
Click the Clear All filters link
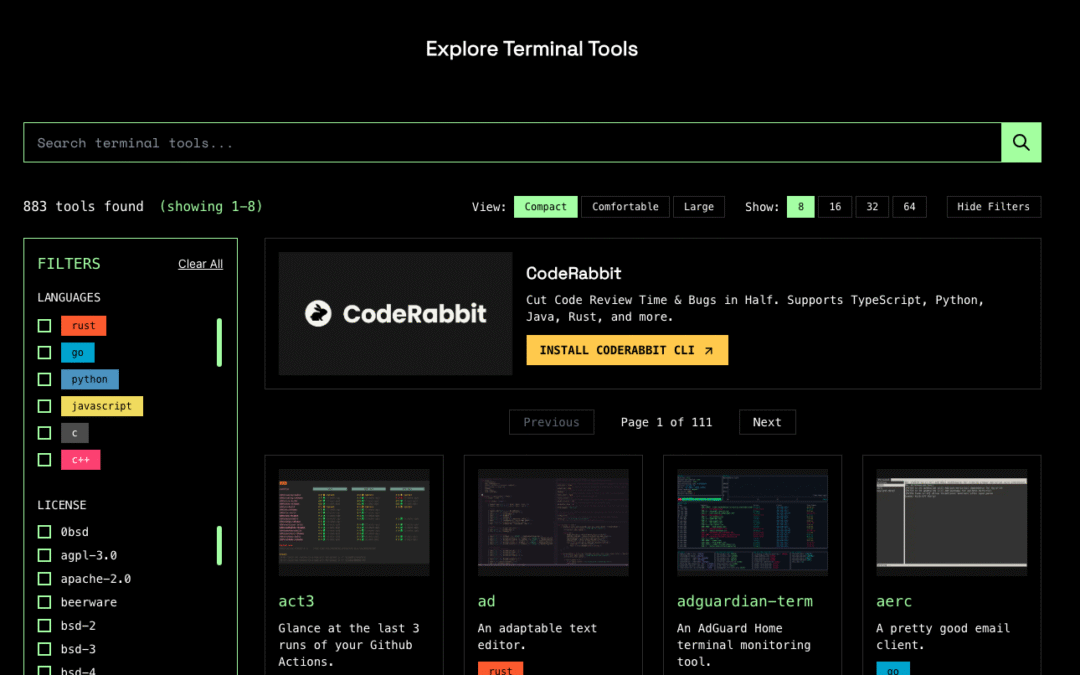click(x=200, y=264)
